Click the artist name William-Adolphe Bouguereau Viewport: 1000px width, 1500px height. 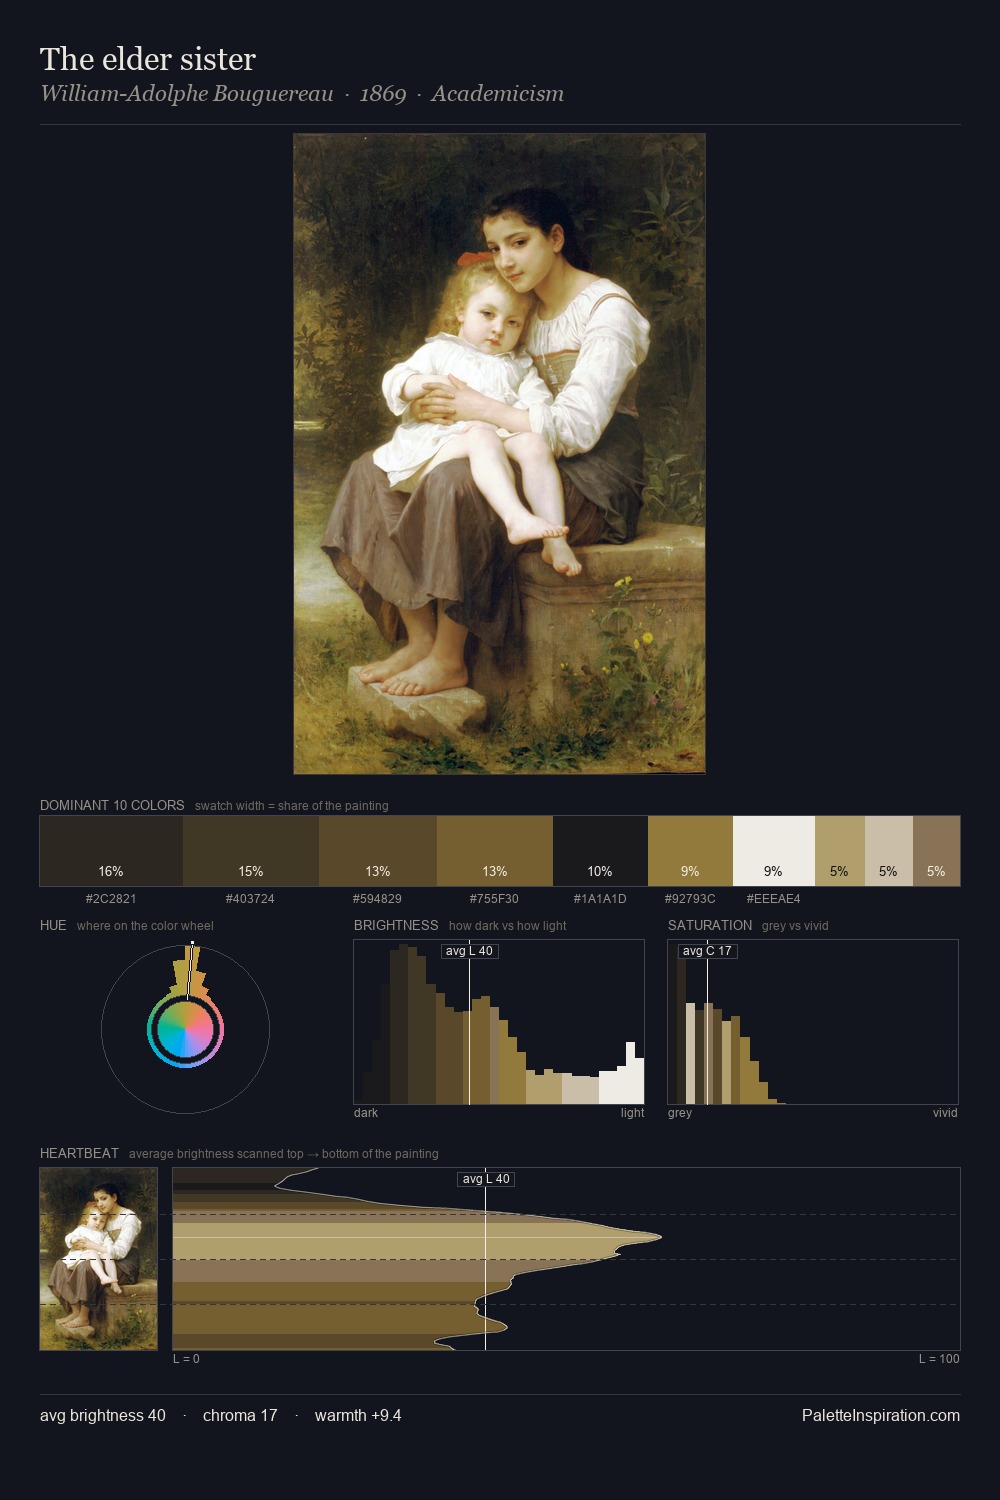click(x=187, y=94)
